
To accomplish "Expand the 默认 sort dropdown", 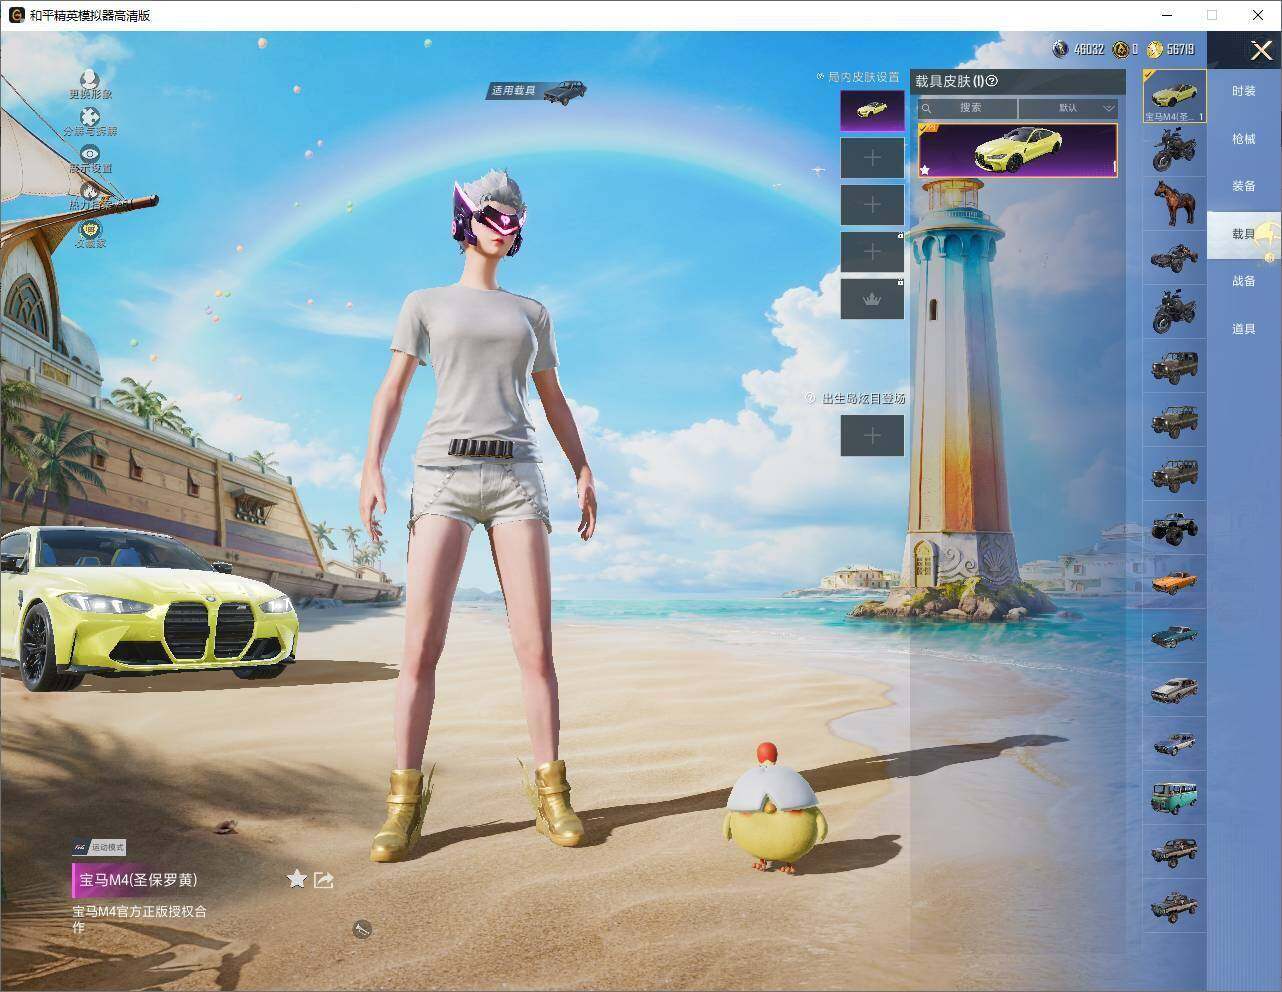I will 1067,108.
